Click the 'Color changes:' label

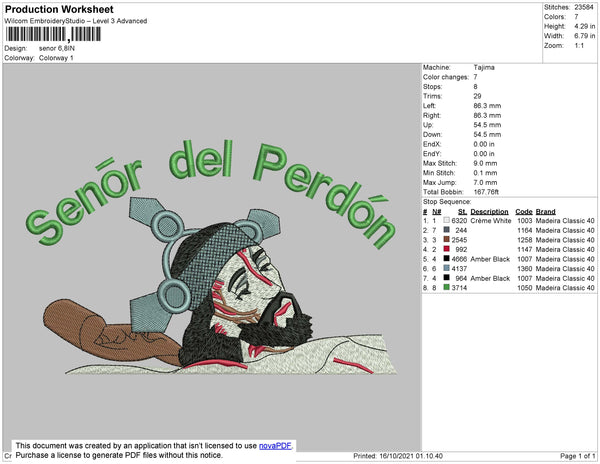click(446, 77)
